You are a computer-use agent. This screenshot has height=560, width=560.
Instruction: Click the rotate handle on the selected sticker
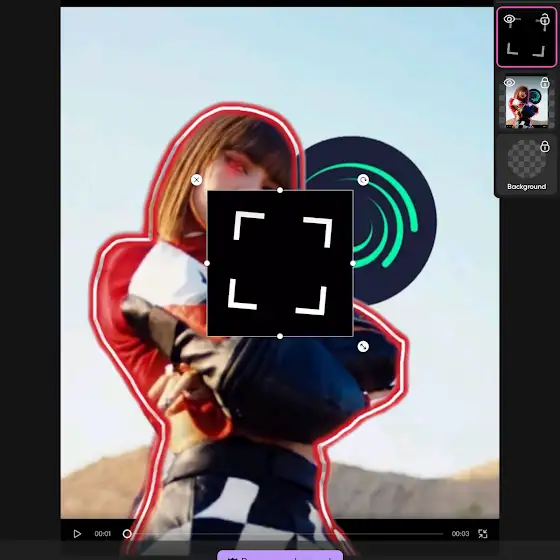coord(363,180)
